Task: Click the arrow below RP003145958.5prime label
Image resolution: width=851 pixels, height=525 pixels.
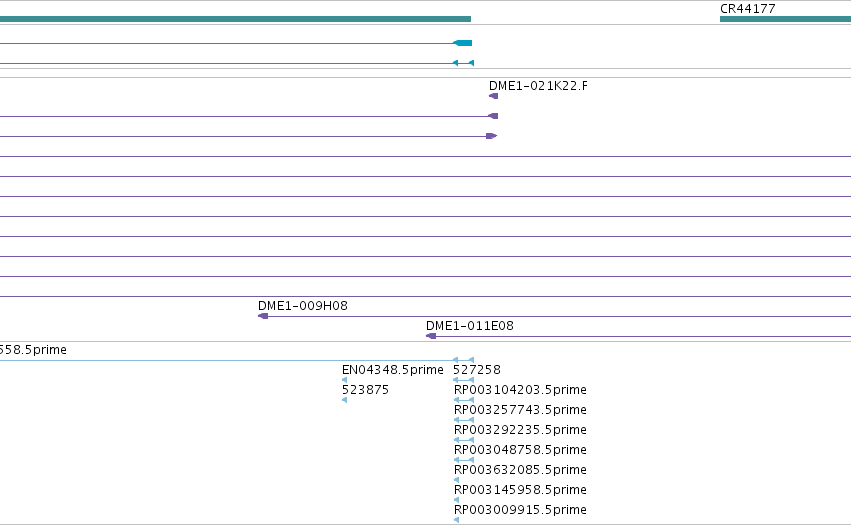Action: point(456,500)
